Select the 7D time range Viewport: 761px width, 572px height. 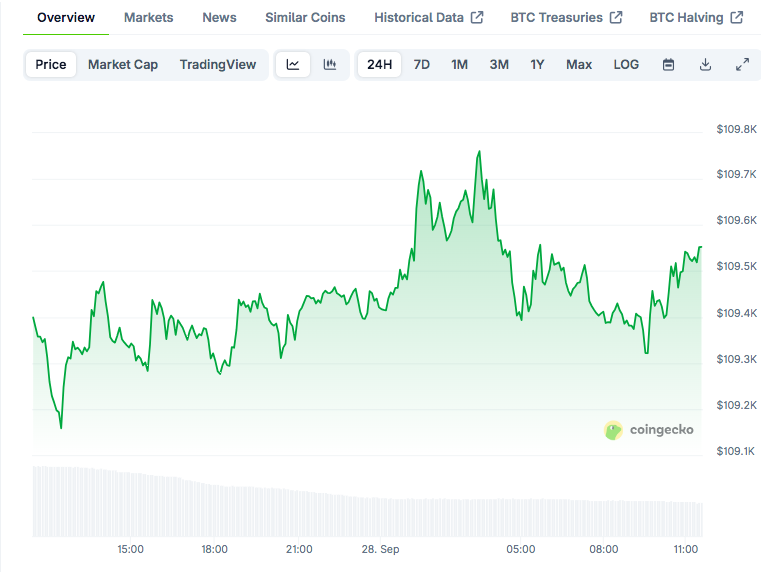pos(422,64)
